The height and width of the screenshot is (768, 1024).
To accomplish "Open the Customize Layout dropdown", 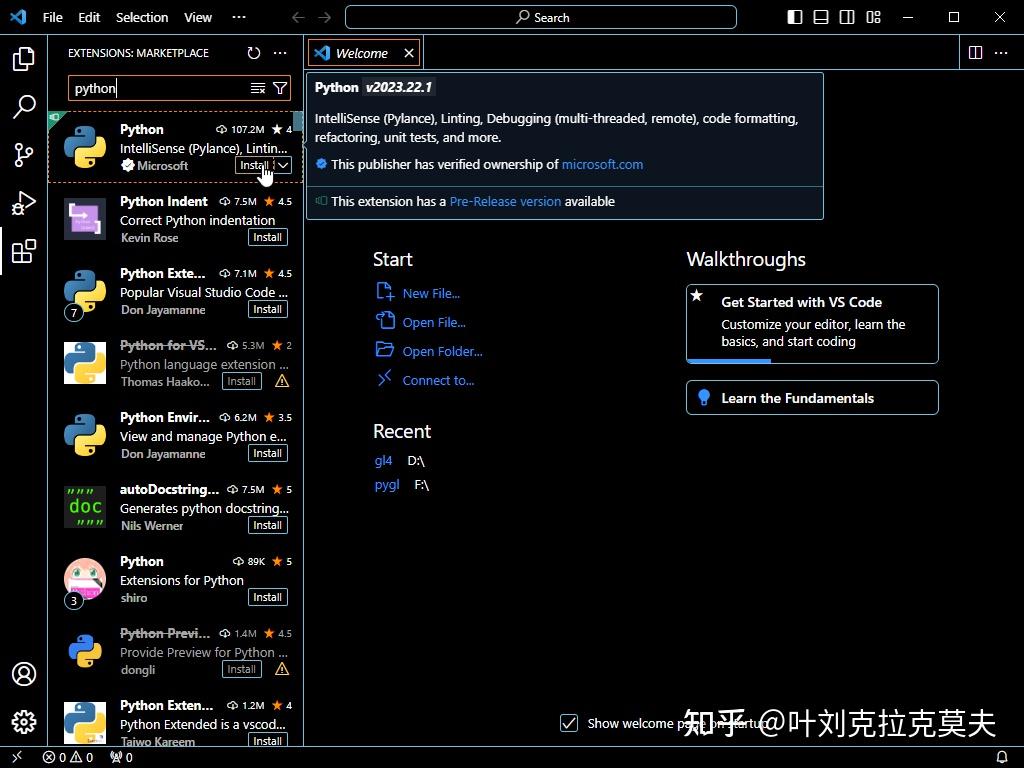I will 873,17.
